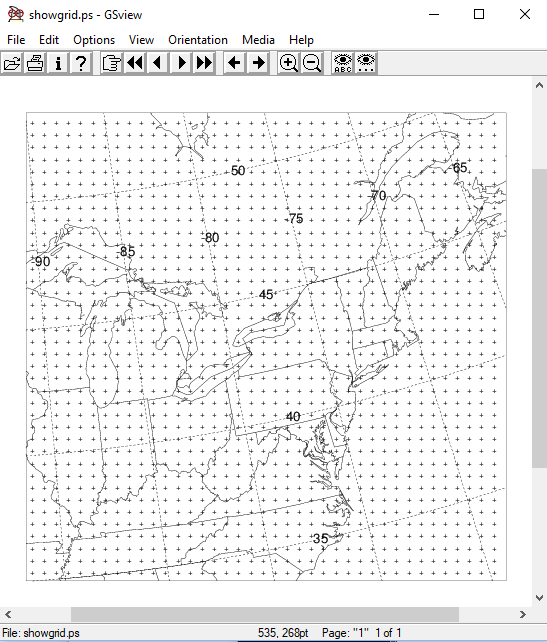Click the help question mark icon
The image size is (547, 642).
tap(81, 63)
